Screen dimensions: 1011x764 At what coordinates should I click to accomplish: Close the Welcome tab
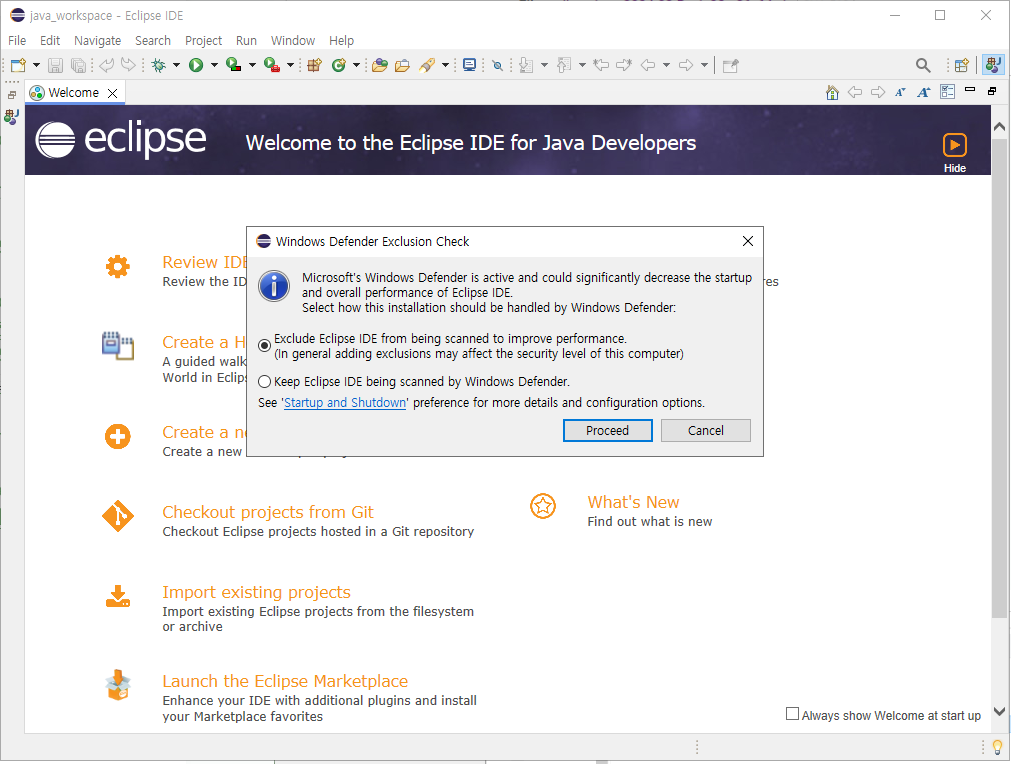[113, 93]
